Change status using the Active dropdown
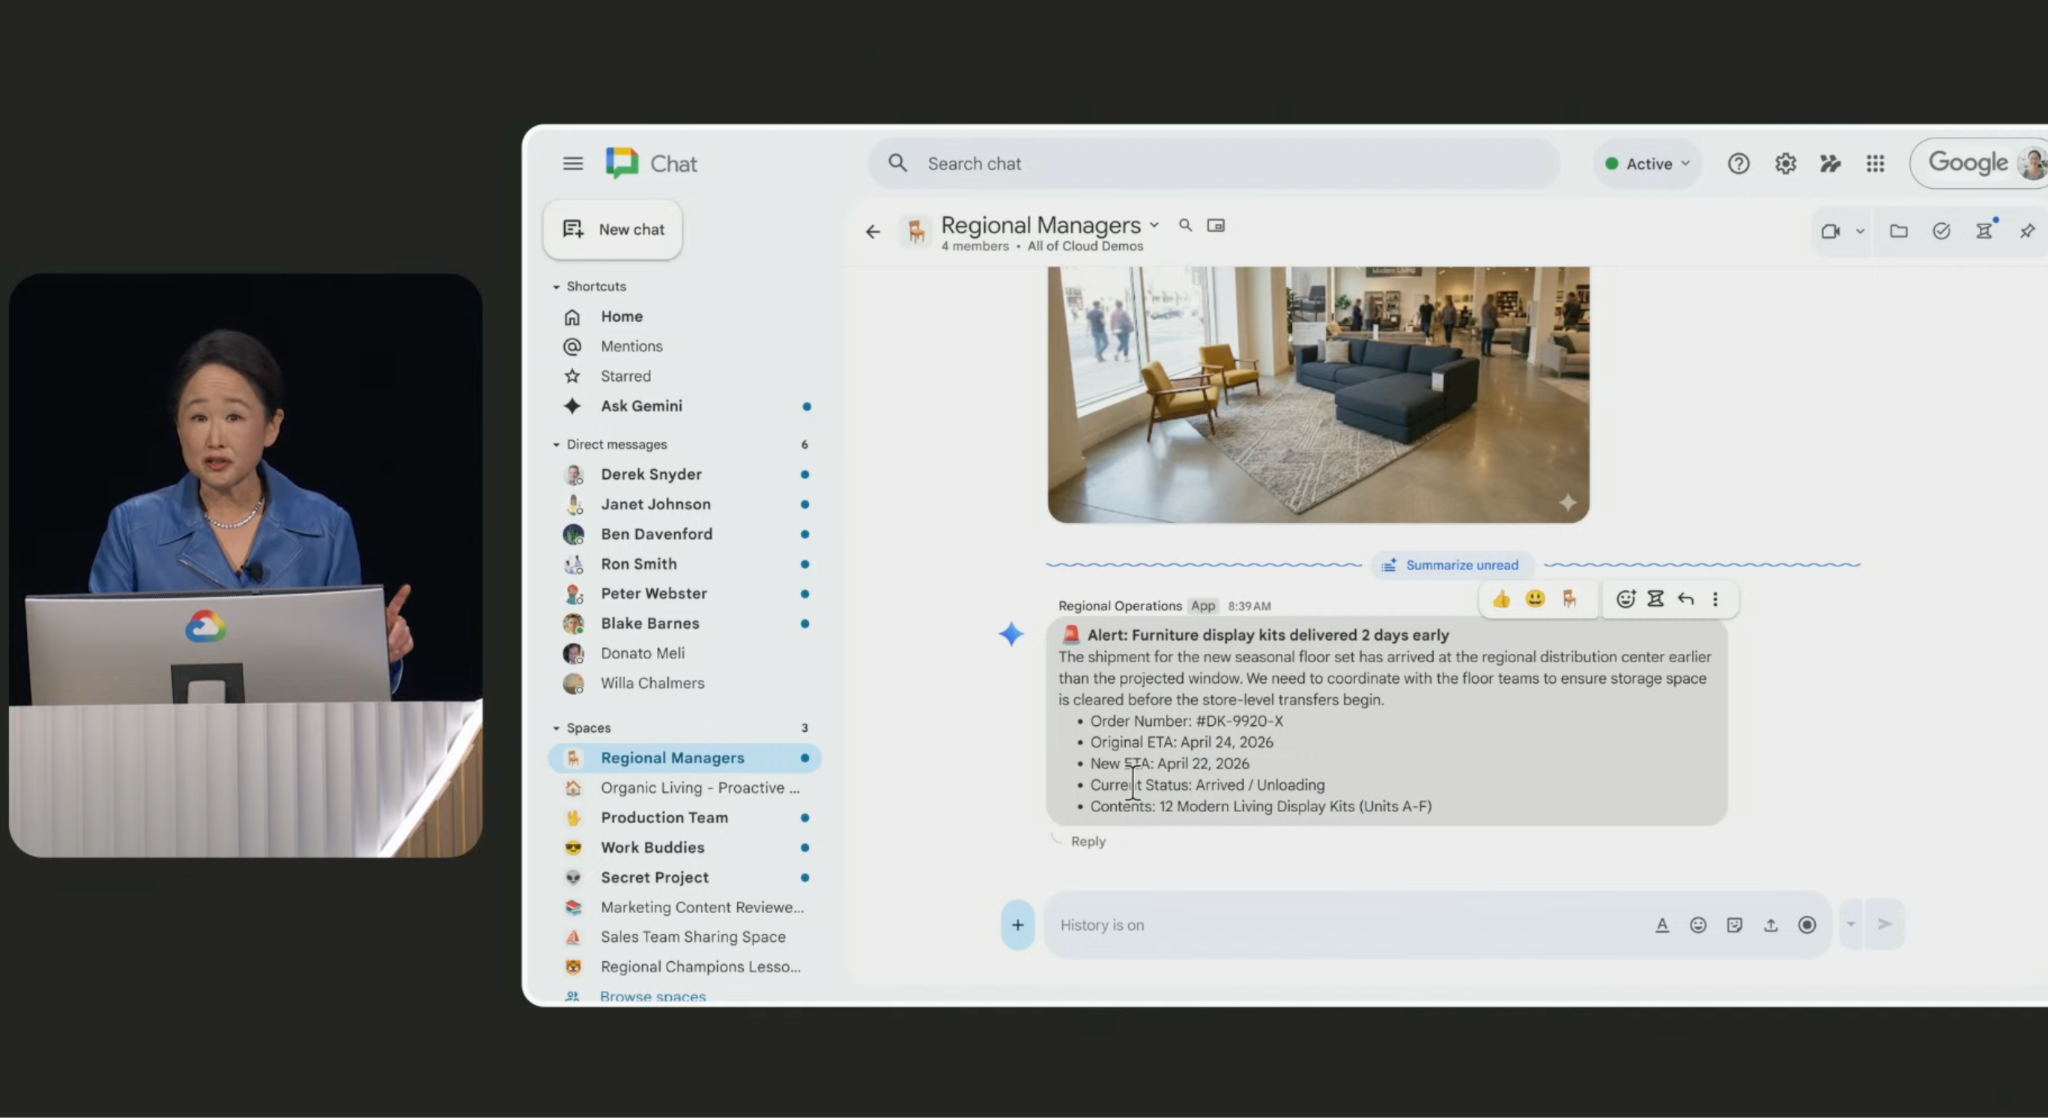The height and width of the screenshot is (1118, 2048). (1646, 163)
